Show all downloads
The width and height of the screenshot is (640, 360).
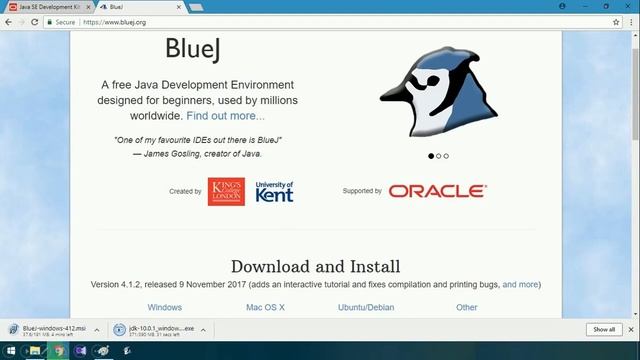click(604, 329)
